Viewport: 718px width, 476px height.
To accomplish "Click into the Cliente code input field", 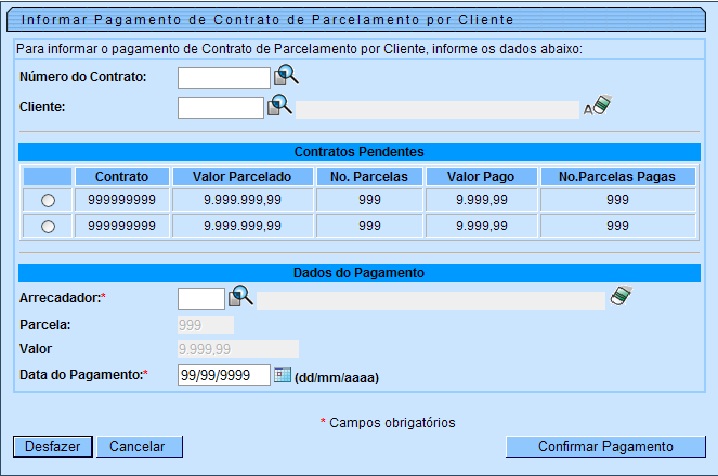I will (220, 108).
